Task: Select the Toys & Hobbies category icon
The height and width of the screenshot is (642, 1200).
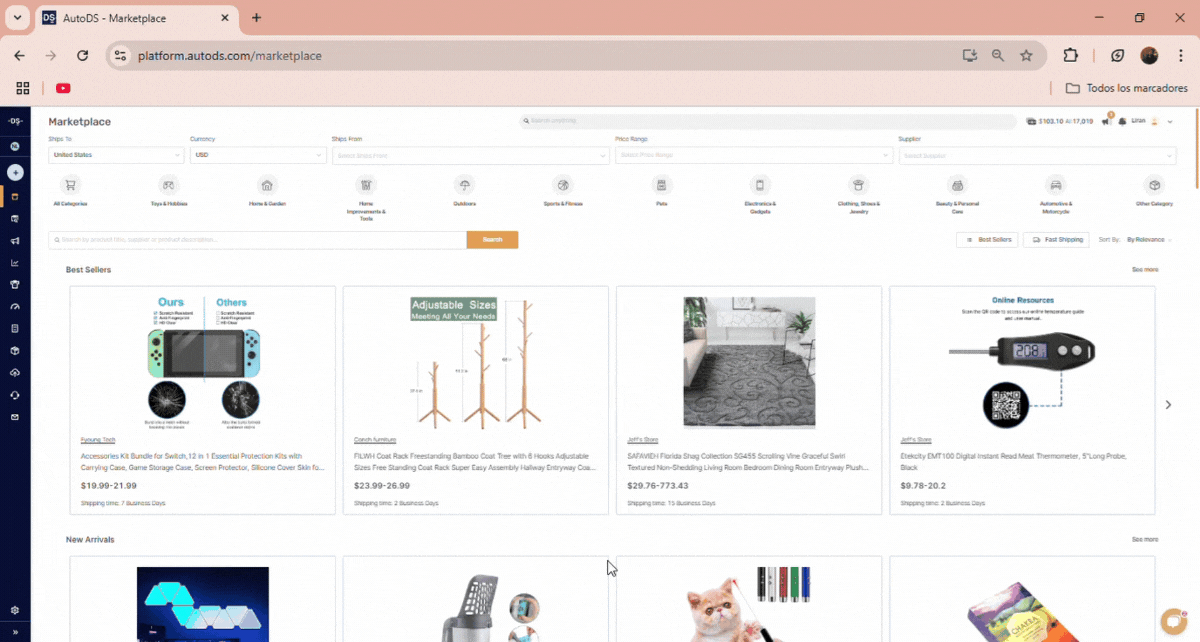Action: [169, 186]
